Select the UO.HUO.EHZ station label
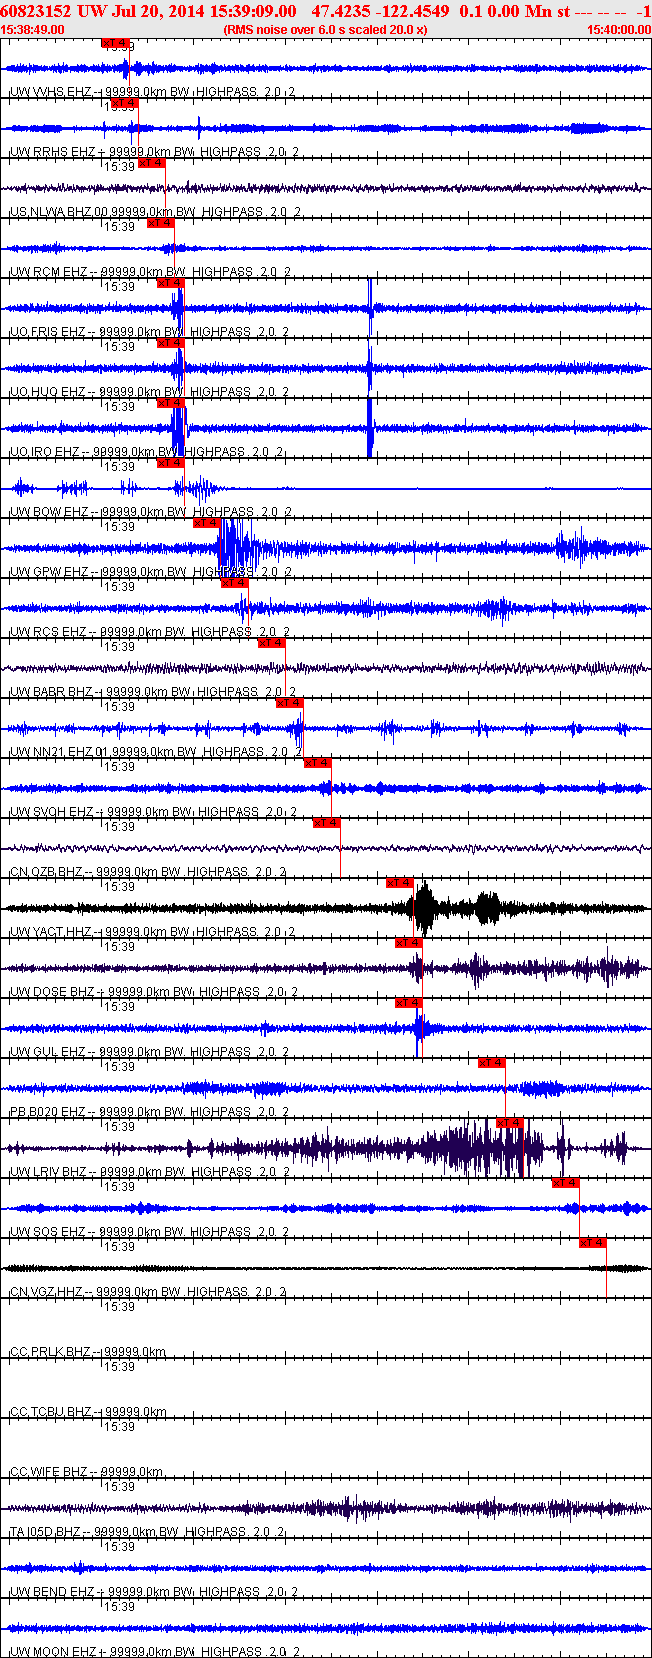Screen dimensions: 652x1658 tap(149, 392)
